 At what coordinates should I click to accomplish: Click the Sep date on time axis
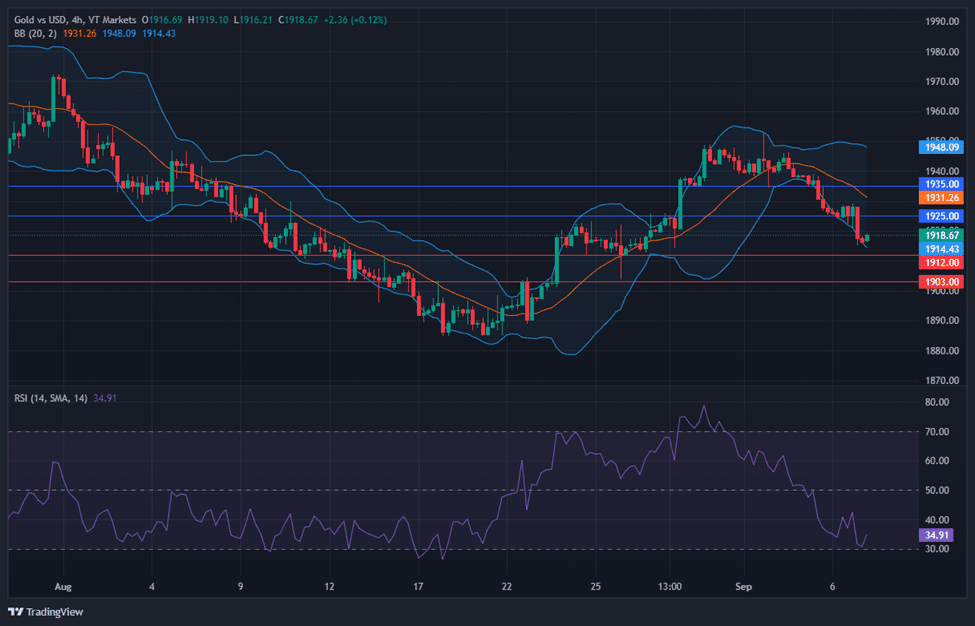(743, 586)
